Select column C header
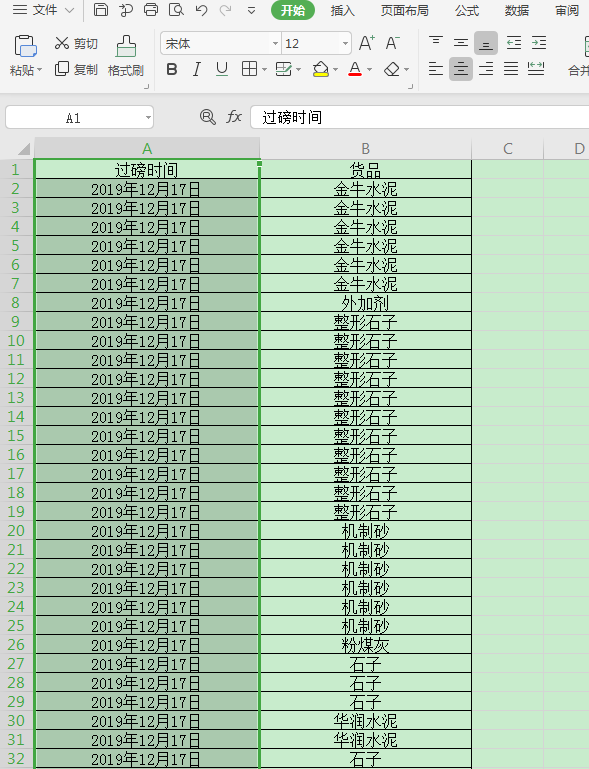This screenshot has width=589, height=769. pyautogui.click(x=508, y=148)
